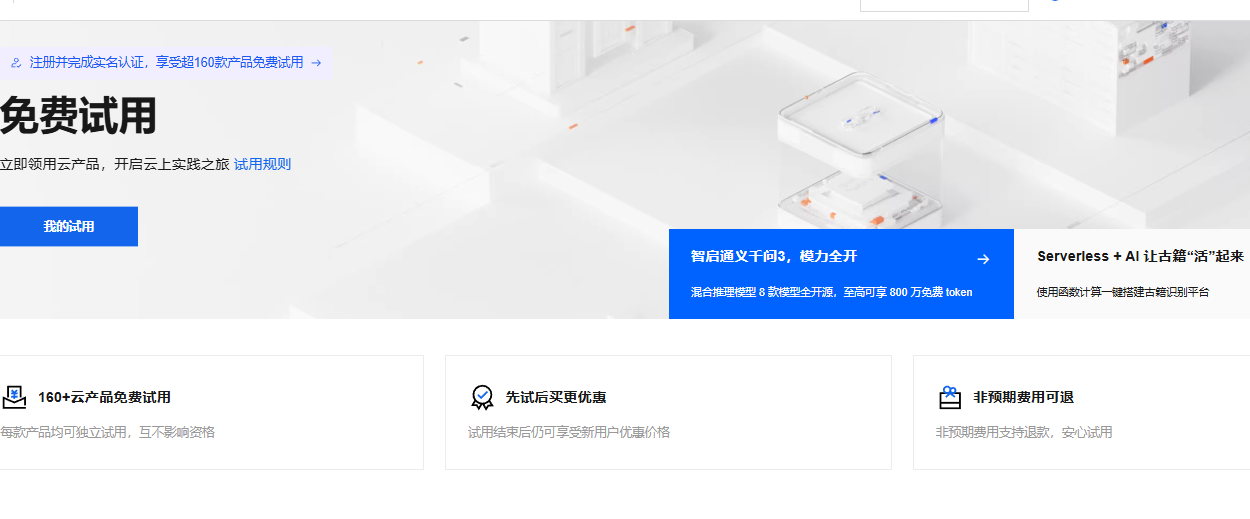Click the 160+云产品免费试用 heading
The height and width of the screenshot is (519, 1250).
(x=105, y=397)
